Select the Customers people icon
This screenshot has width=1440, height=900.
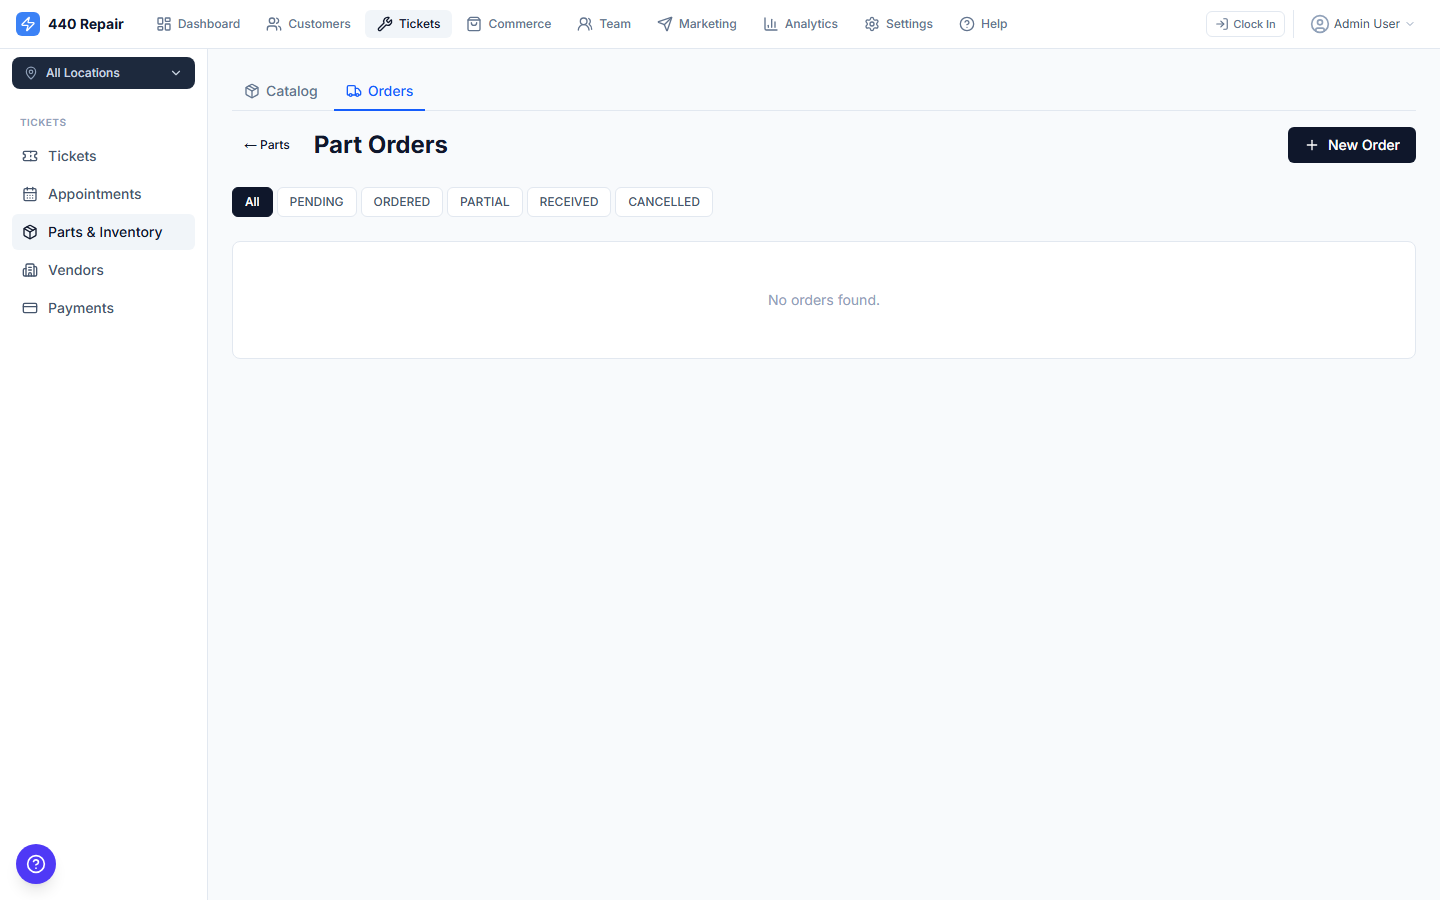[273, 23]
